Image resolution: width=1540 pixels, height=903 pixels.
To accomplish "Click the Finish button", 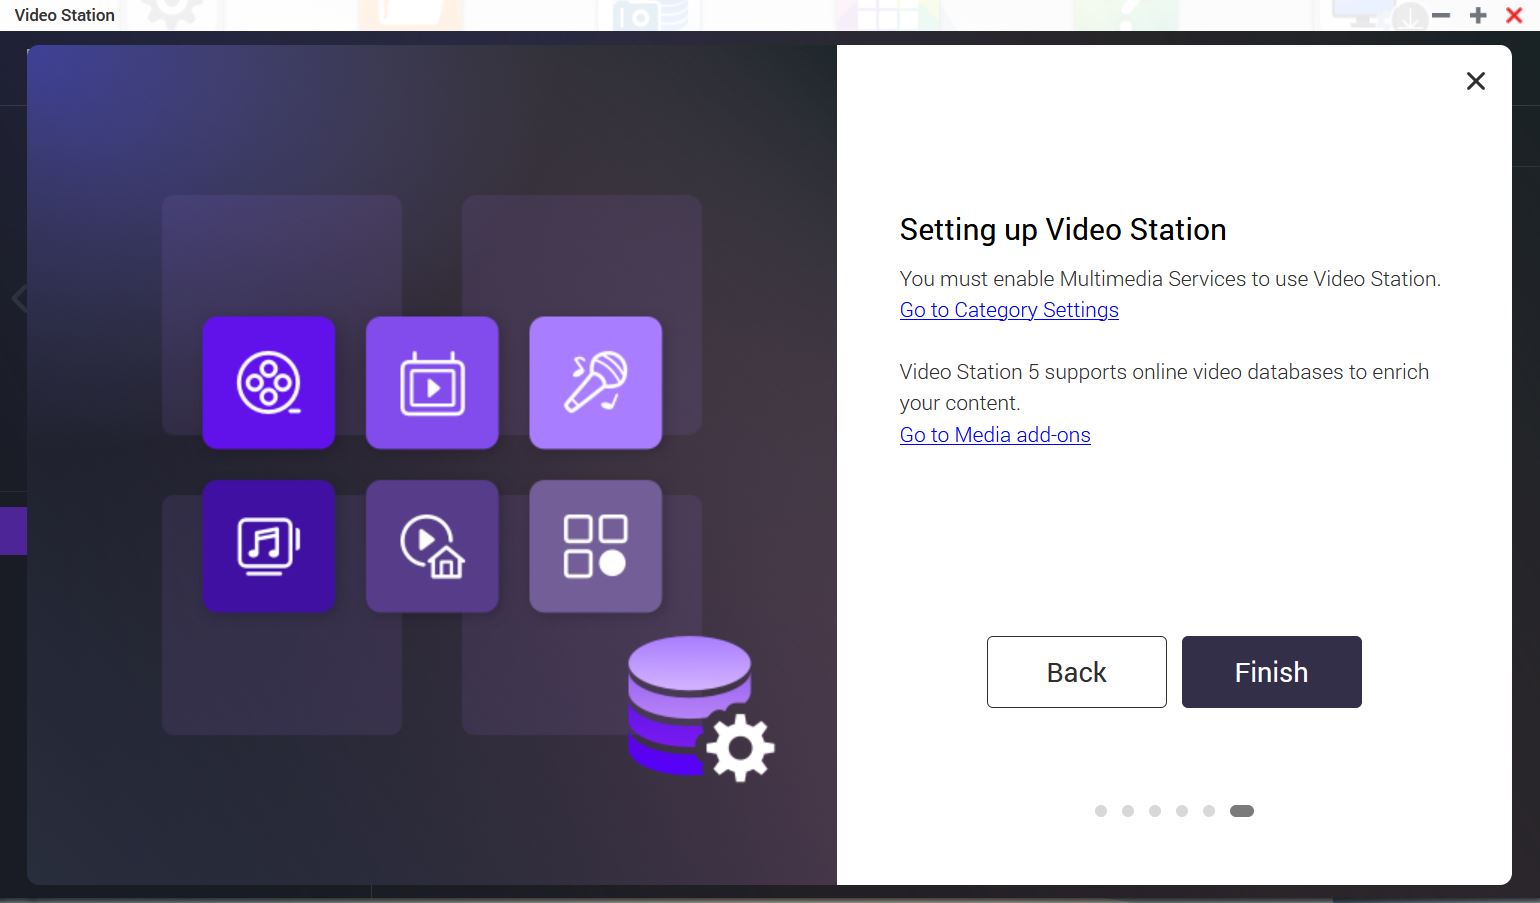I will [1271, 672].
